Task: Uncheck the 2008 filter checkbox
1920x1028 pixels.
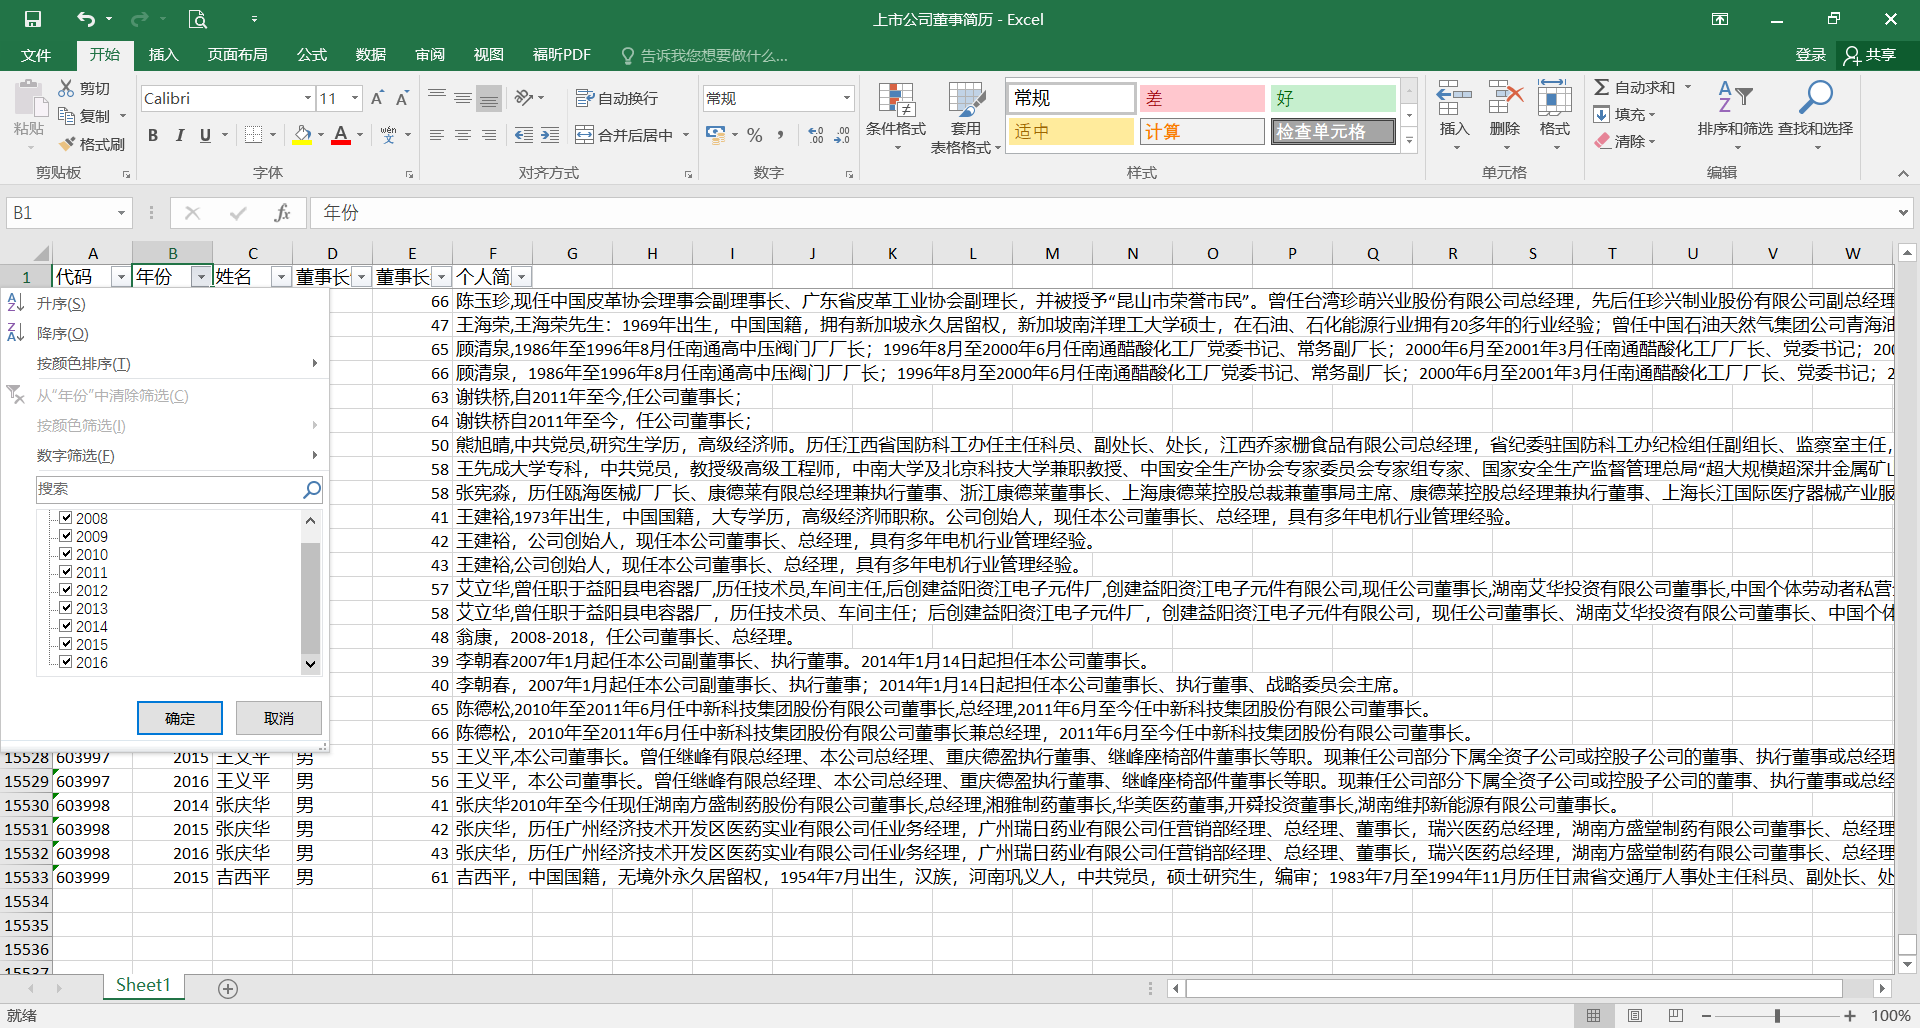Action: 66,518
